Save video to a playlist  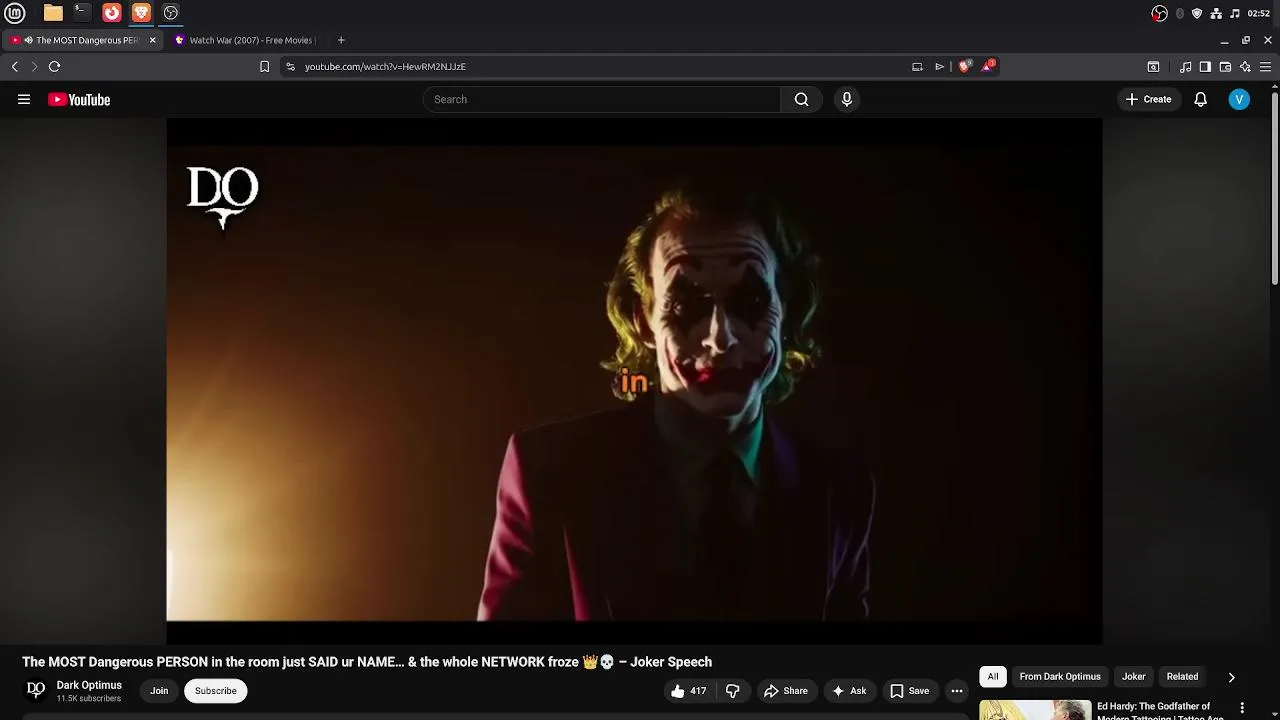910,691
